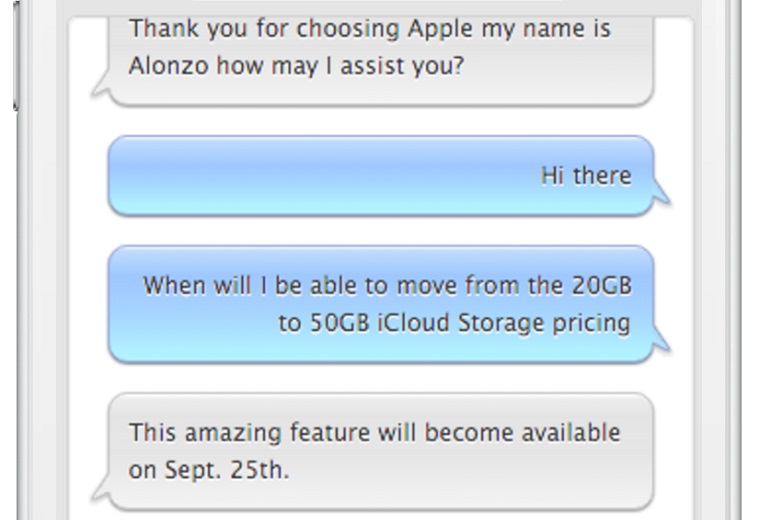Click the iCloud Storage pricing question bubble
This screenshot has width=760, height=520.
[x=380, y=304]
